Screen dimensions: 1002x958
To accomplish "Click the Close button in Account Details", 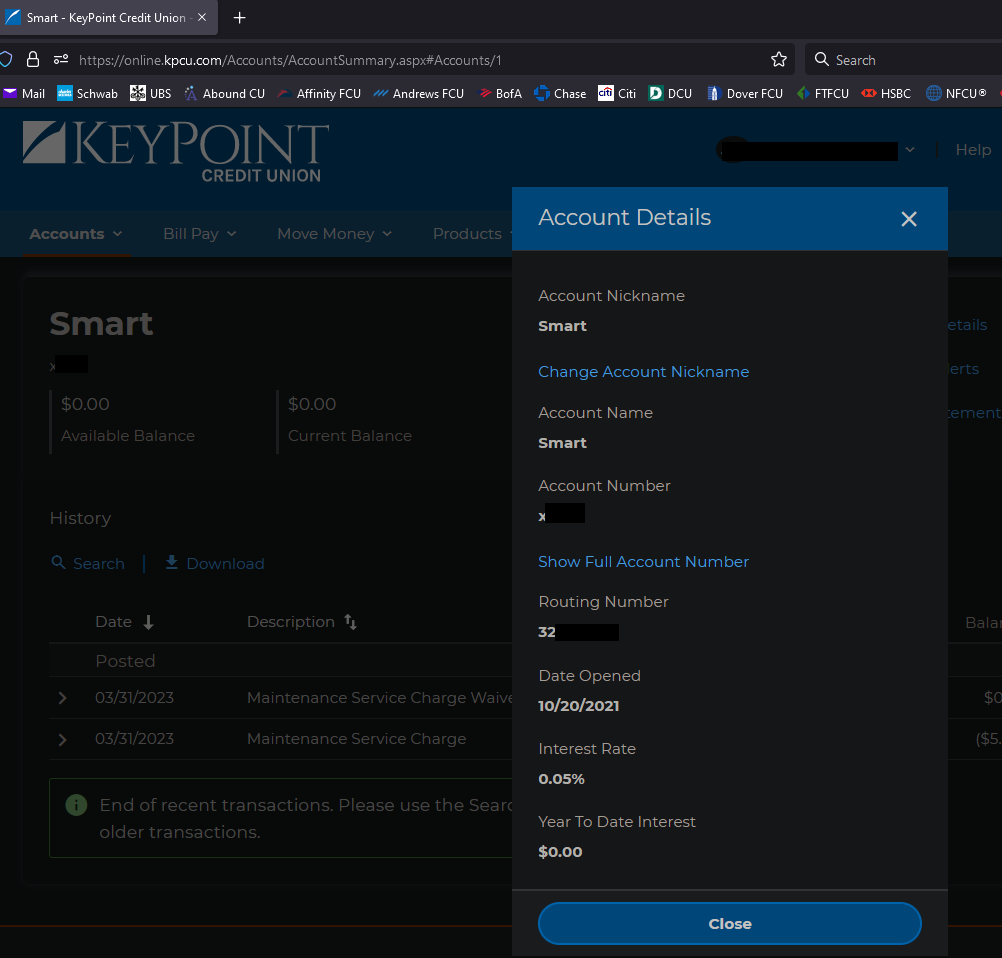I will tap(729, 923).
